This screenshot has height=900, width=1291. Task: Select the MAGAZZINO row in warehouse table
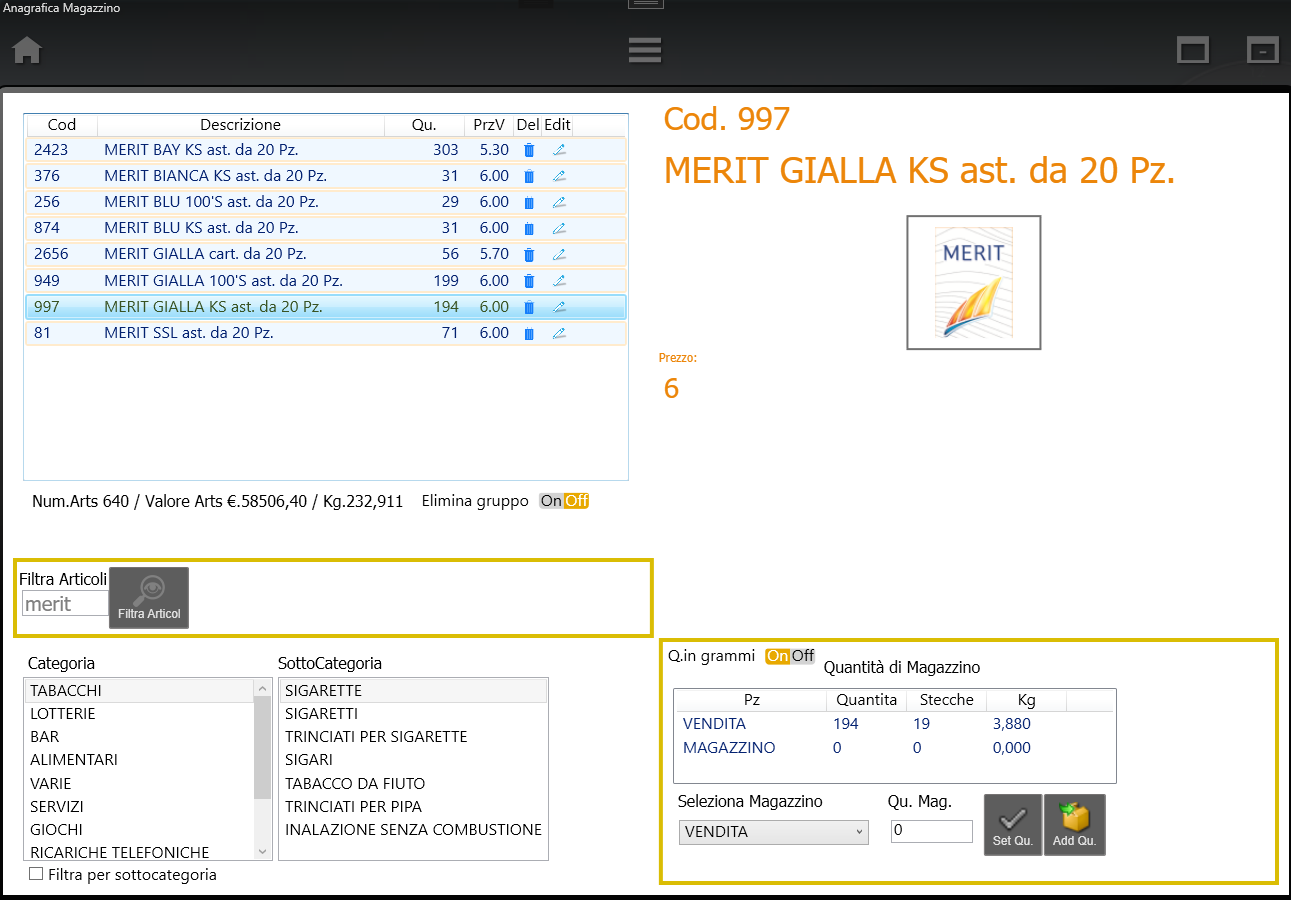[x=894, y=748]
